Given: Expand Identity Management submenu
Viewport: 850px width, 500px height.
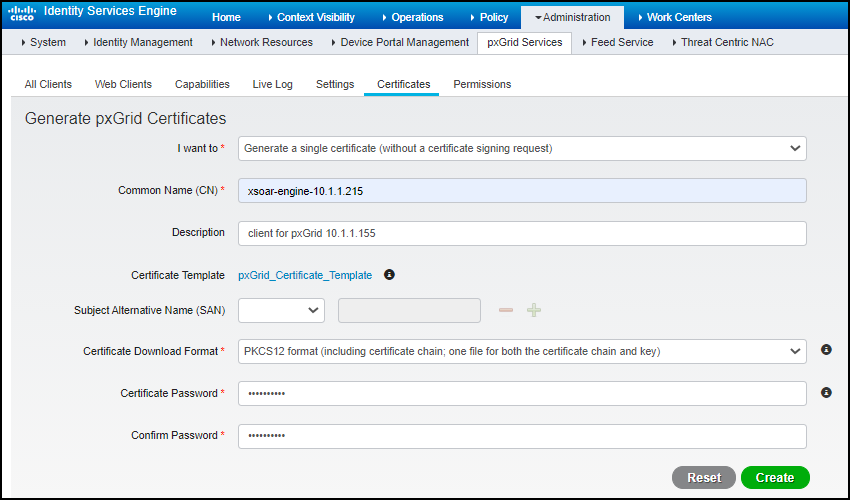Looking at the screenshot, I should point(139,42).
